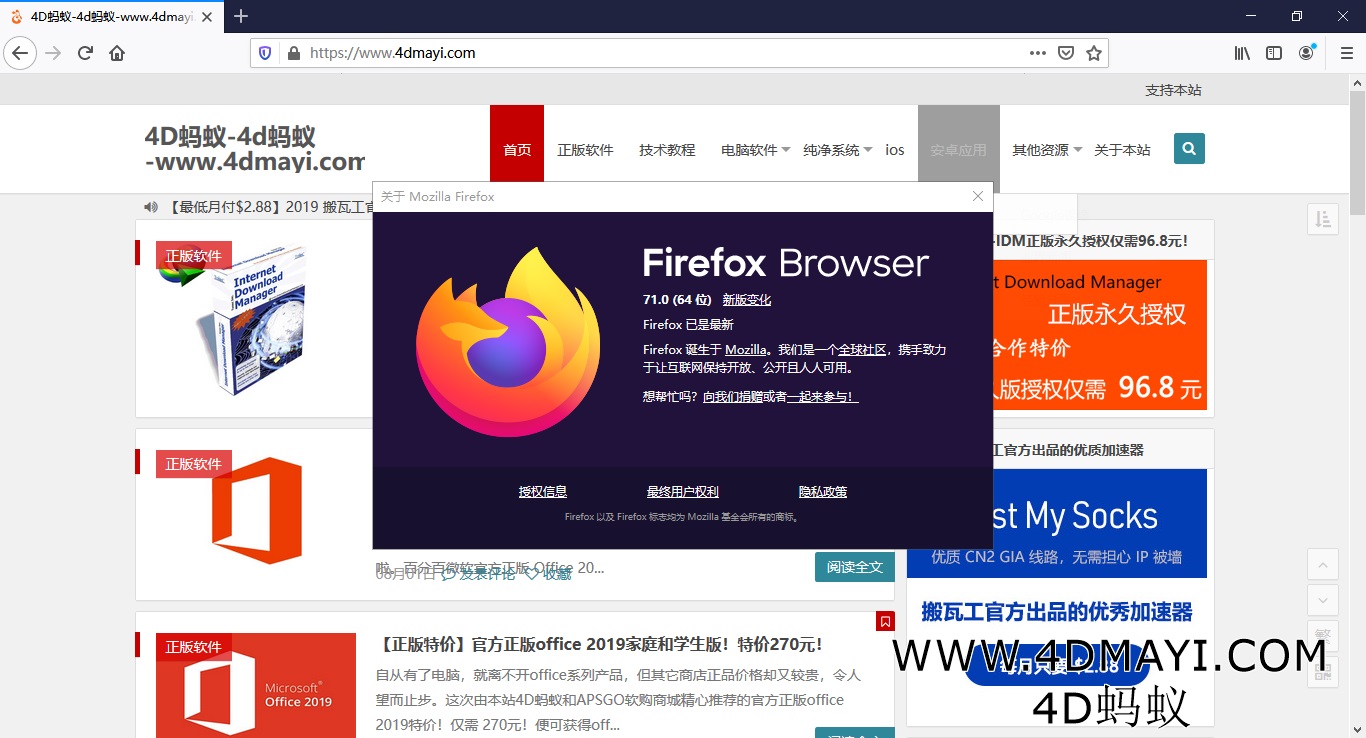Image resolution: width=1366 pixels, height=738 pixels.
Task: Open the 安卓应用 navigation item
Action: coord(958,150)
